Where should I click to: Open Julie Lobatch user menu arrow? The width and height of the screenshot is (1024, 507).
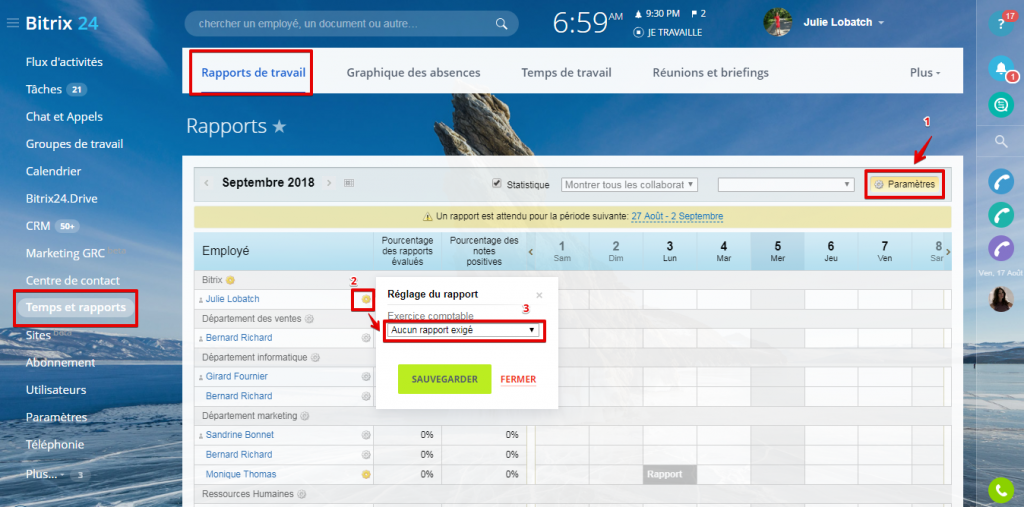coord(881,23)
